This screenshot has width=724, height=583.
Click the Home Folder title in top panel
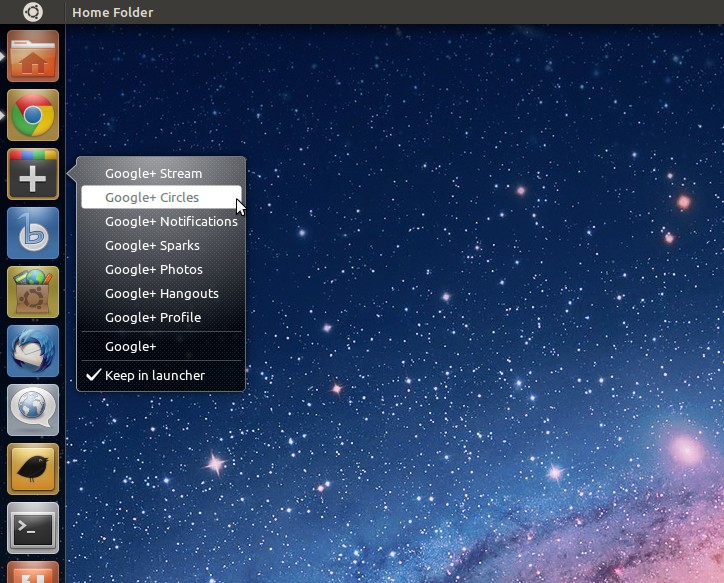pyautogui.click(x=112, y=12)
